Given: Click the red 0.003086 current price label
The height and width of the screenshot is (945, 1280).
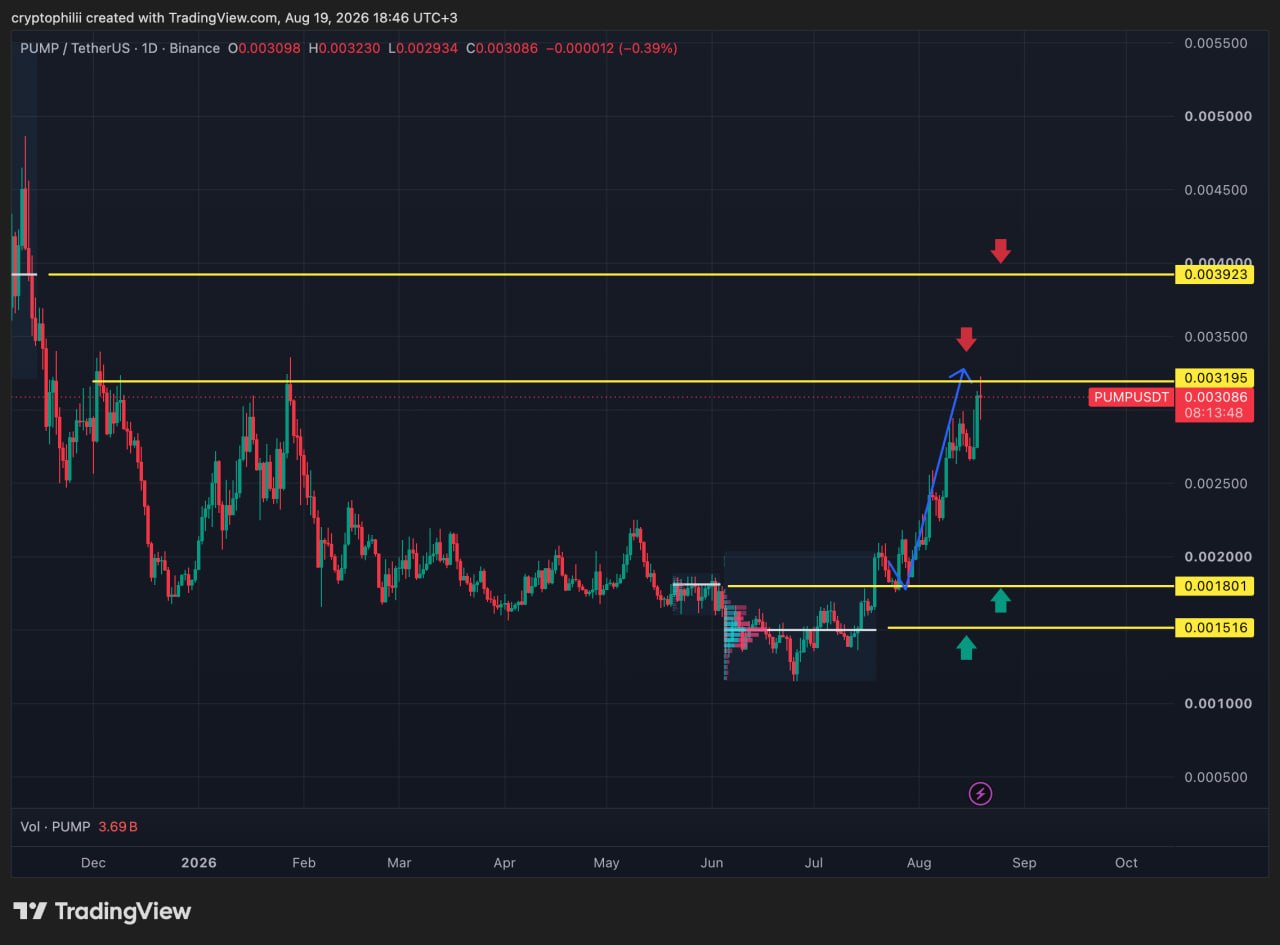Looking at the screenshot, I should pos(1214,397).
